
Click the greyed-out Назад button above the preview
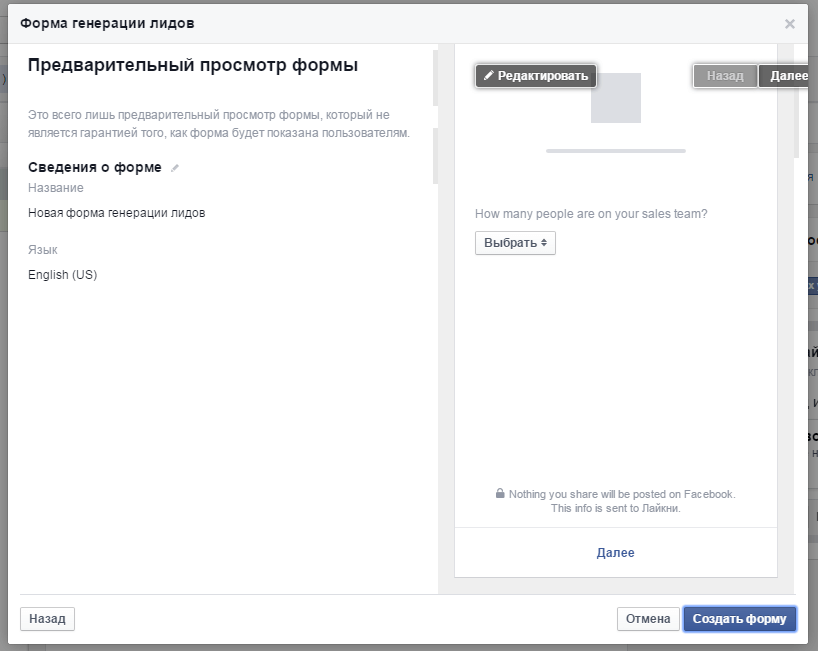pos(725,76)
